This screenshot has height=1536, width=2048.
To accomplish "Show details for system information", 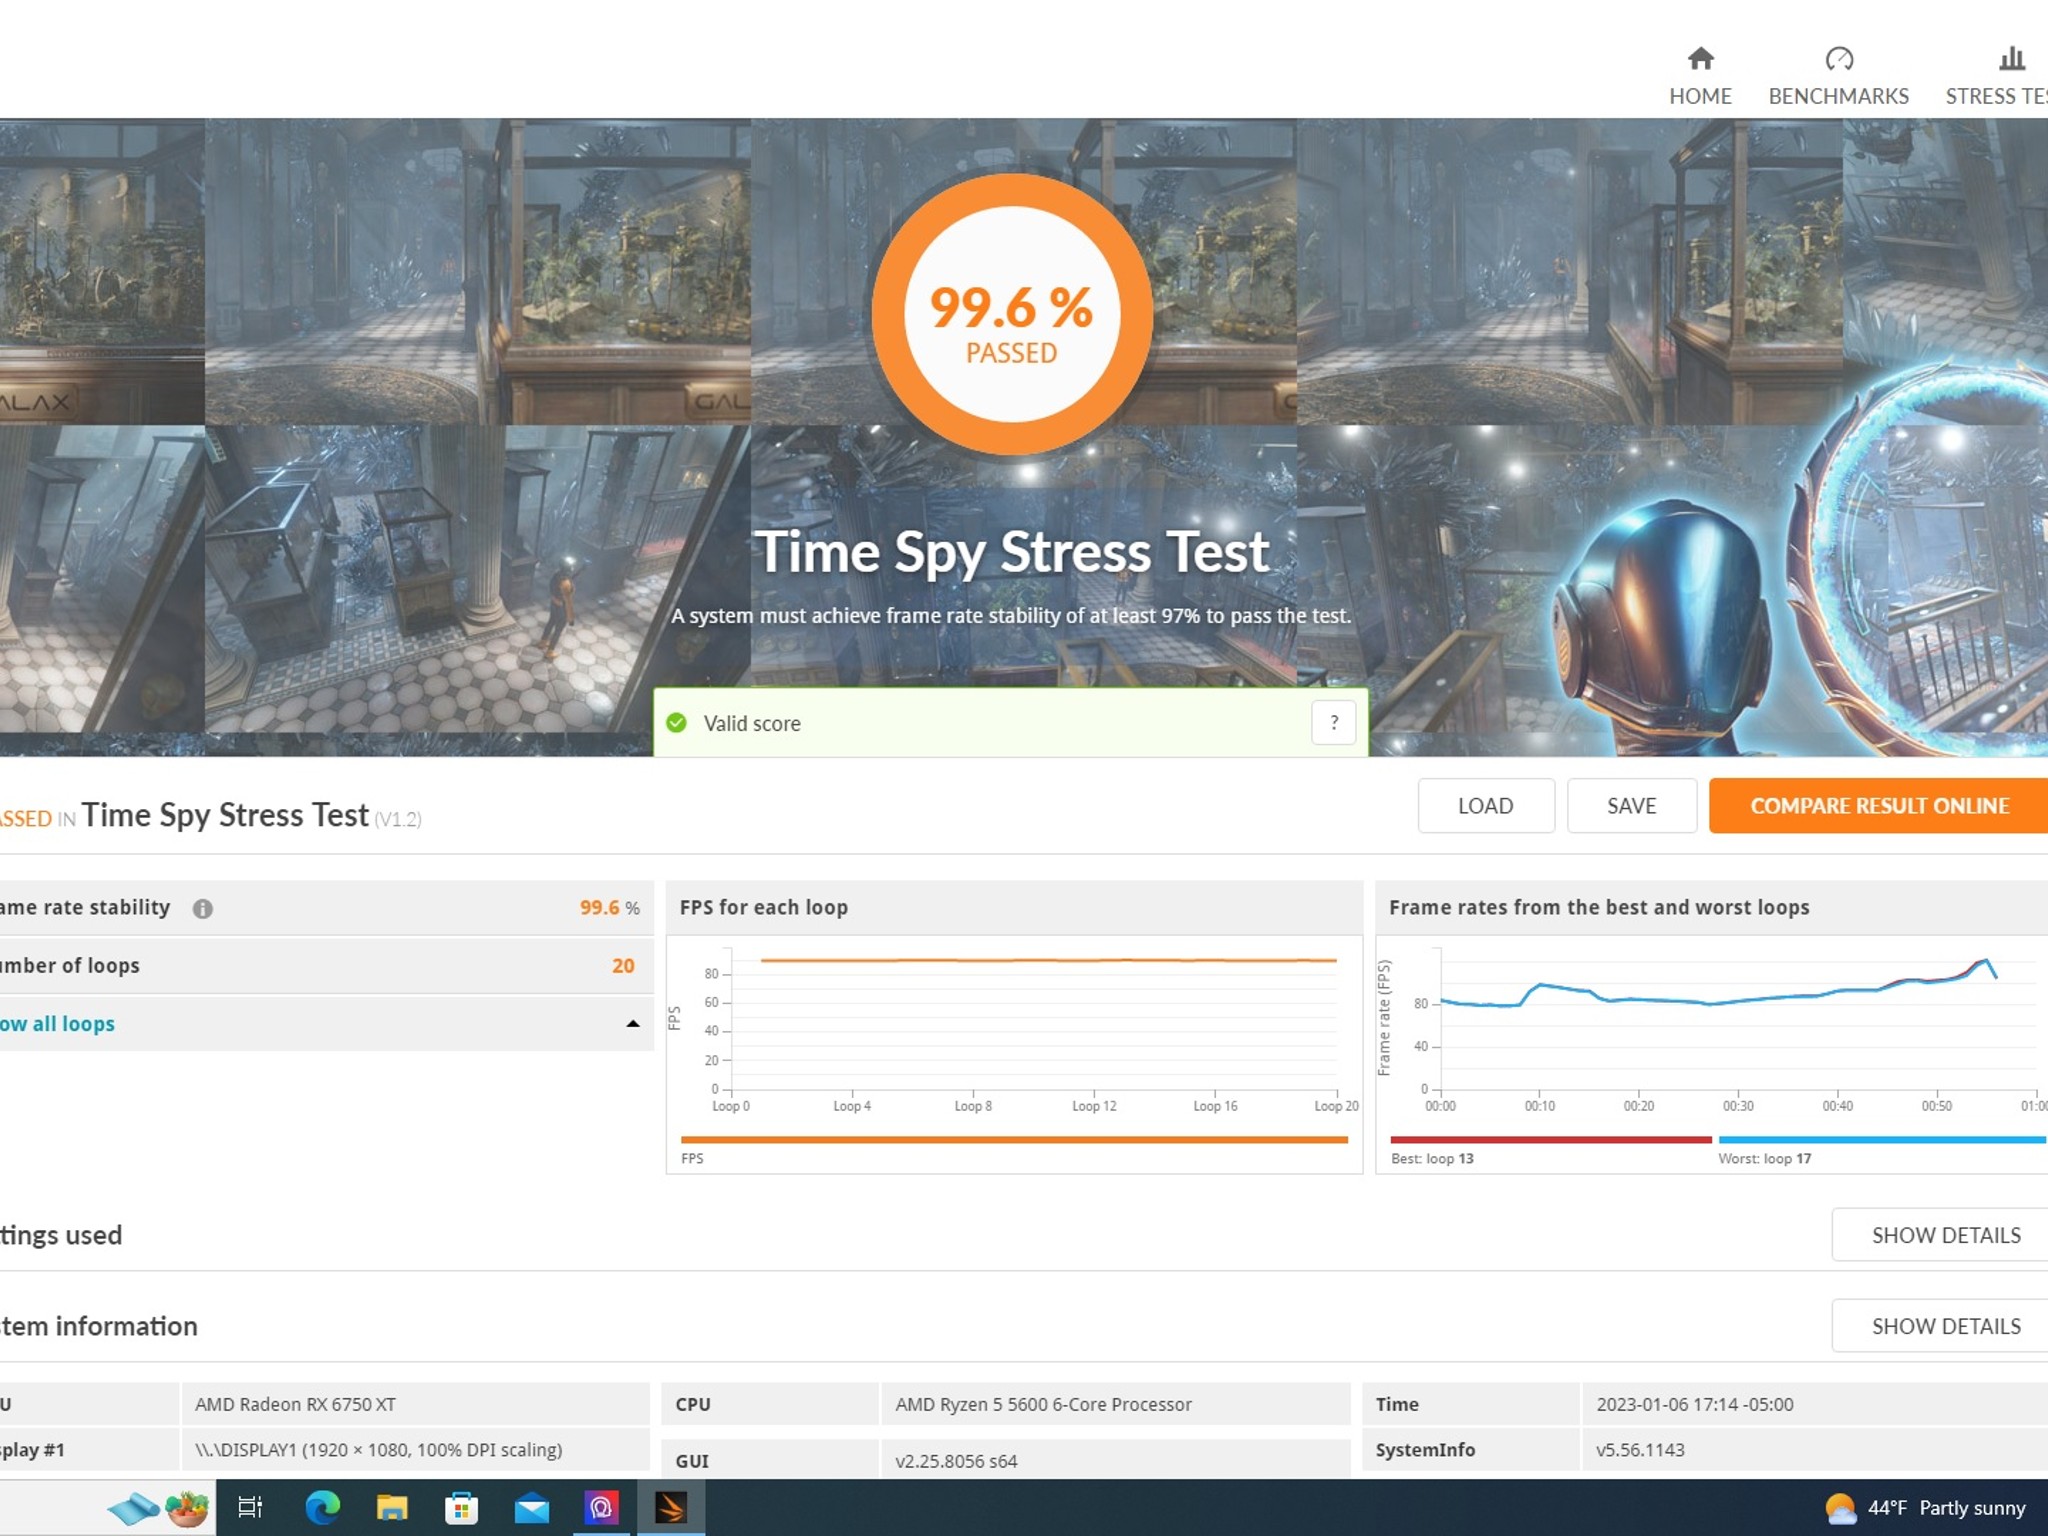I will (1945, 1326).
